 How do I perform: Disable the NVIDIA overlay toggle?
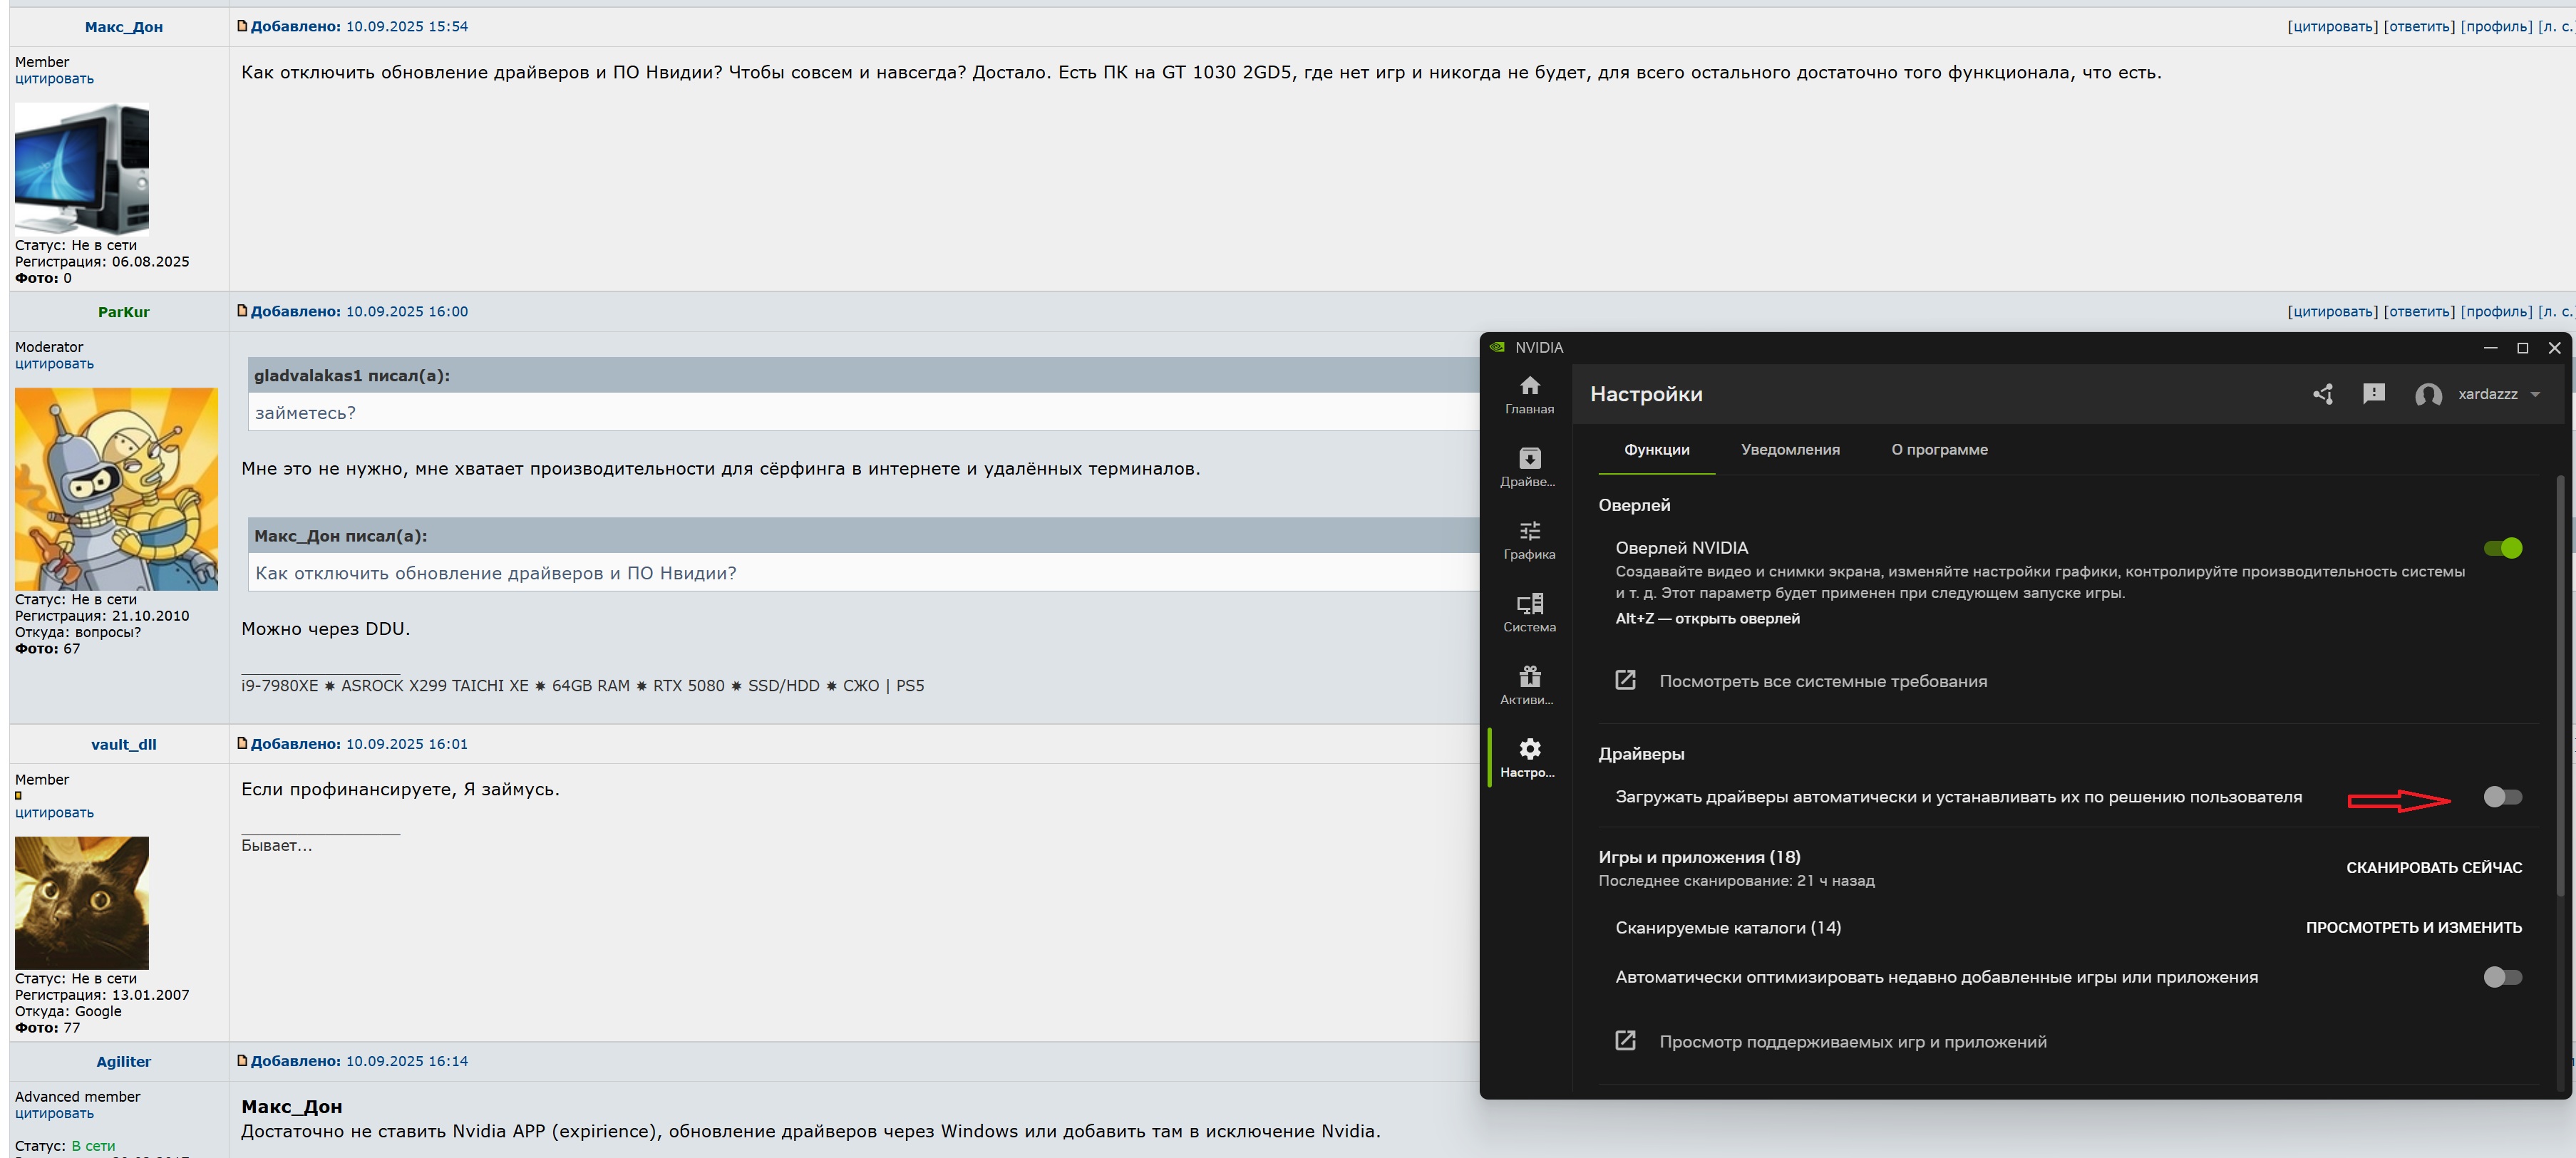tap(2502, 548)
